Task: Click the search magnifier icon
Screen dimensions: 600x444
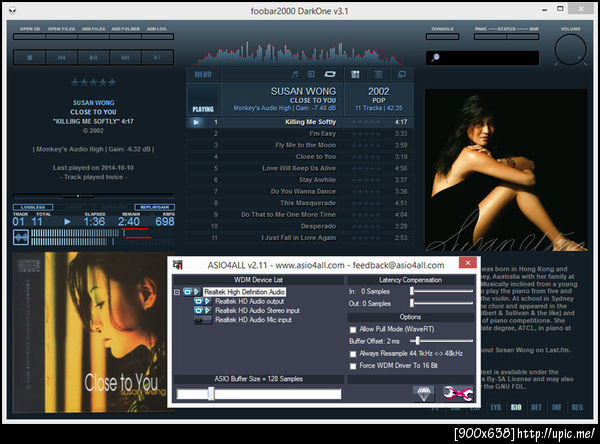Action: point(435,58)
